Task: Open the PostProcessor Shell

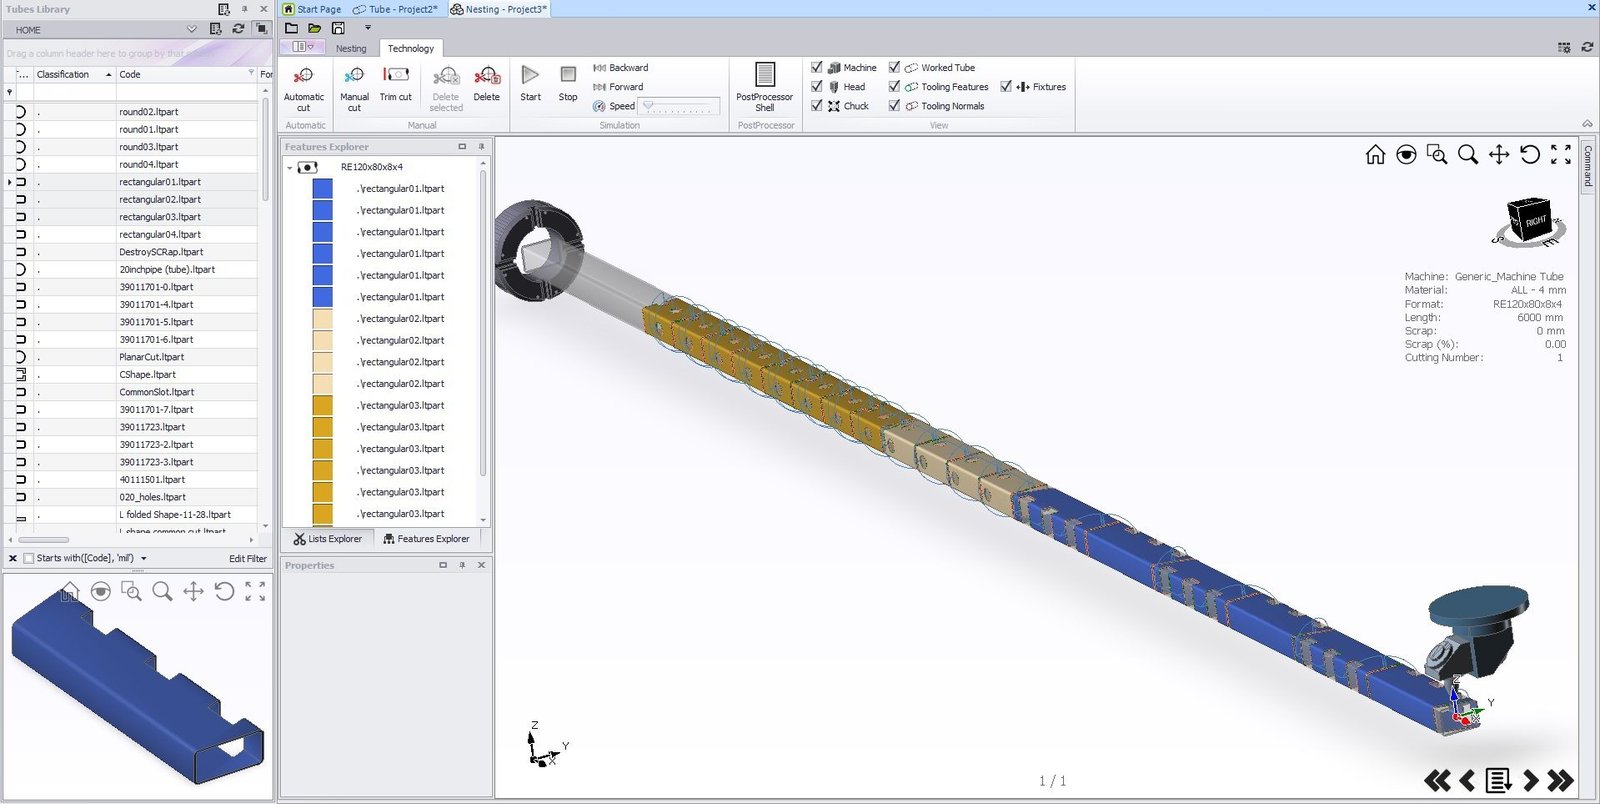Action: click(x=764, y=87)
